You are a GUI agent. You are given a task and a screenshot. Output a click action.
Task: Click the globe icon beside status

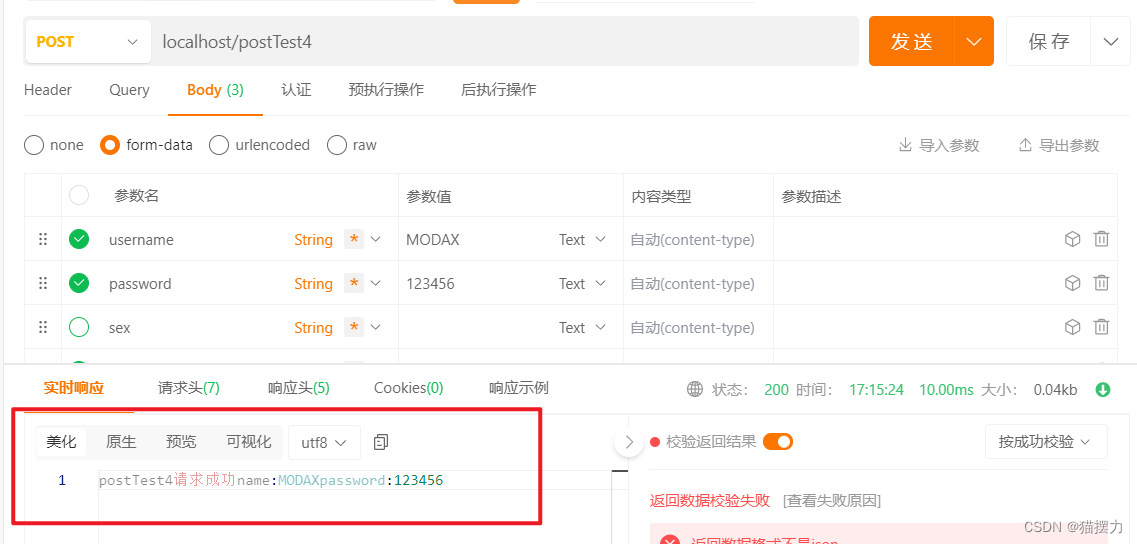click(695, 390)
